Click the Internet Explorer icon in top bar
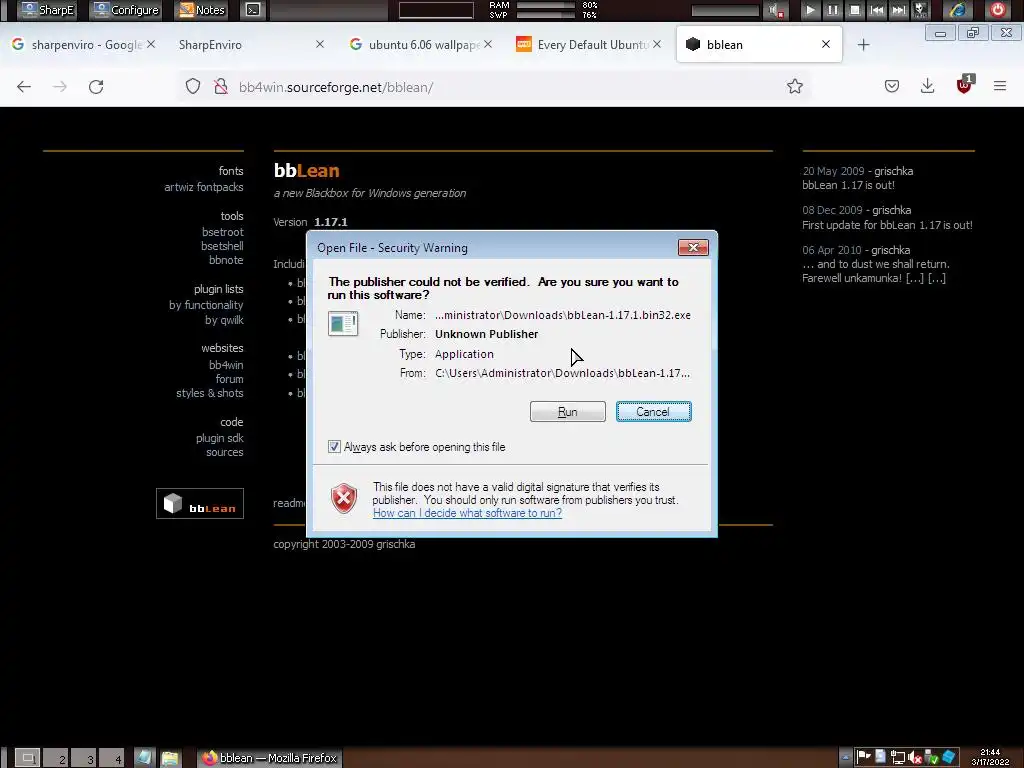The width and height of the screenshot is (1024, 768). 957,10
